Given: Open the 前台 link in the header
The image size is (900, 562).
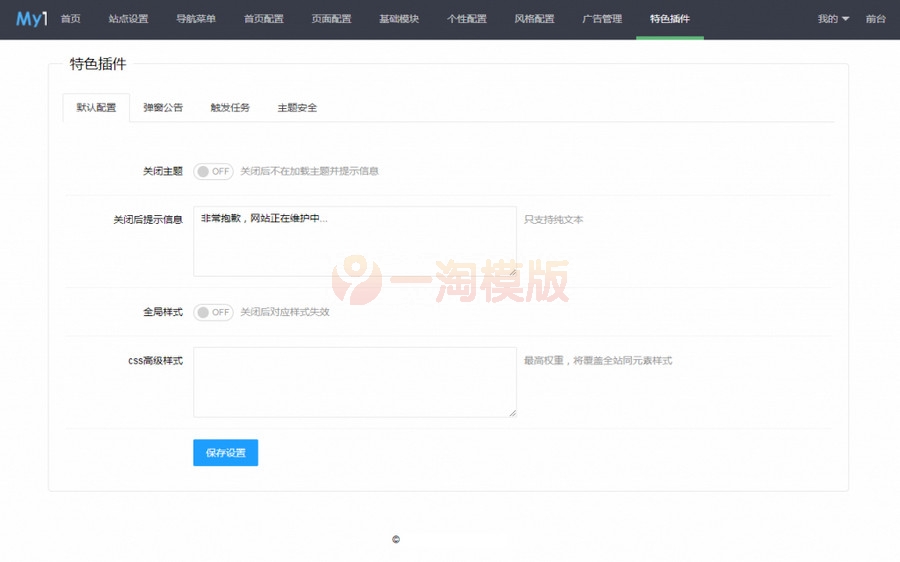Looking at the screenshot, I should click(875, 19).
